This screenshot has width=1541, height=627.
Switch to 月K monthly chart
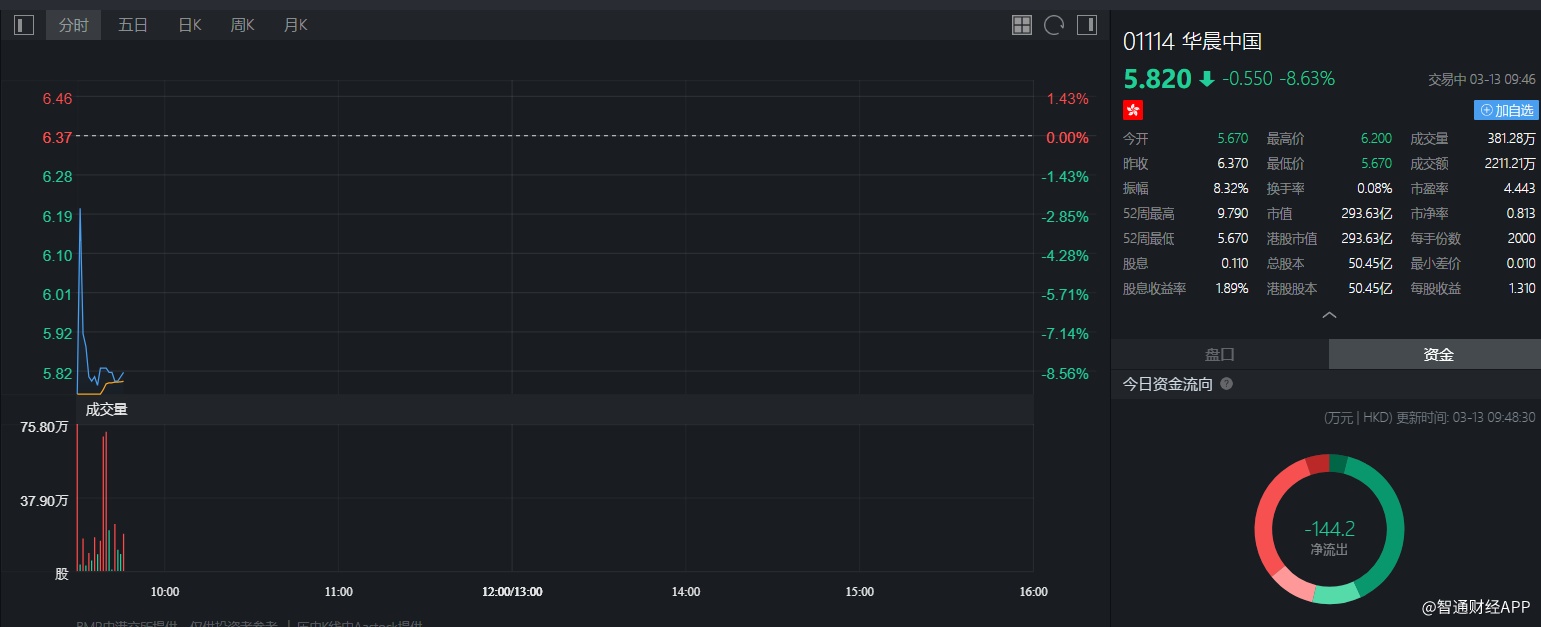coord(295,25)
